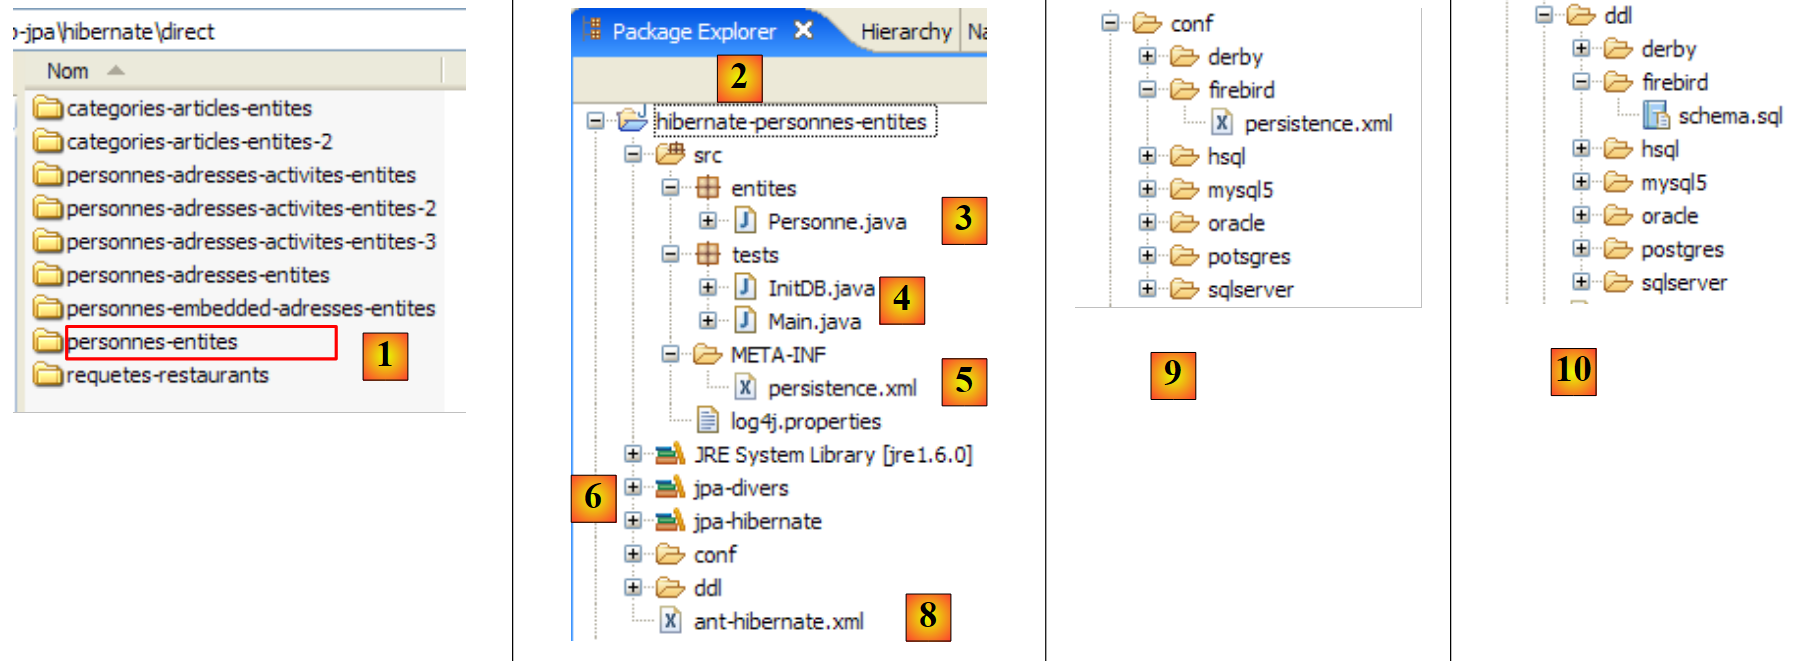Click the log4j.properties file icon
This screenshot has height=661, width=1800.
(x=708, y=421)
